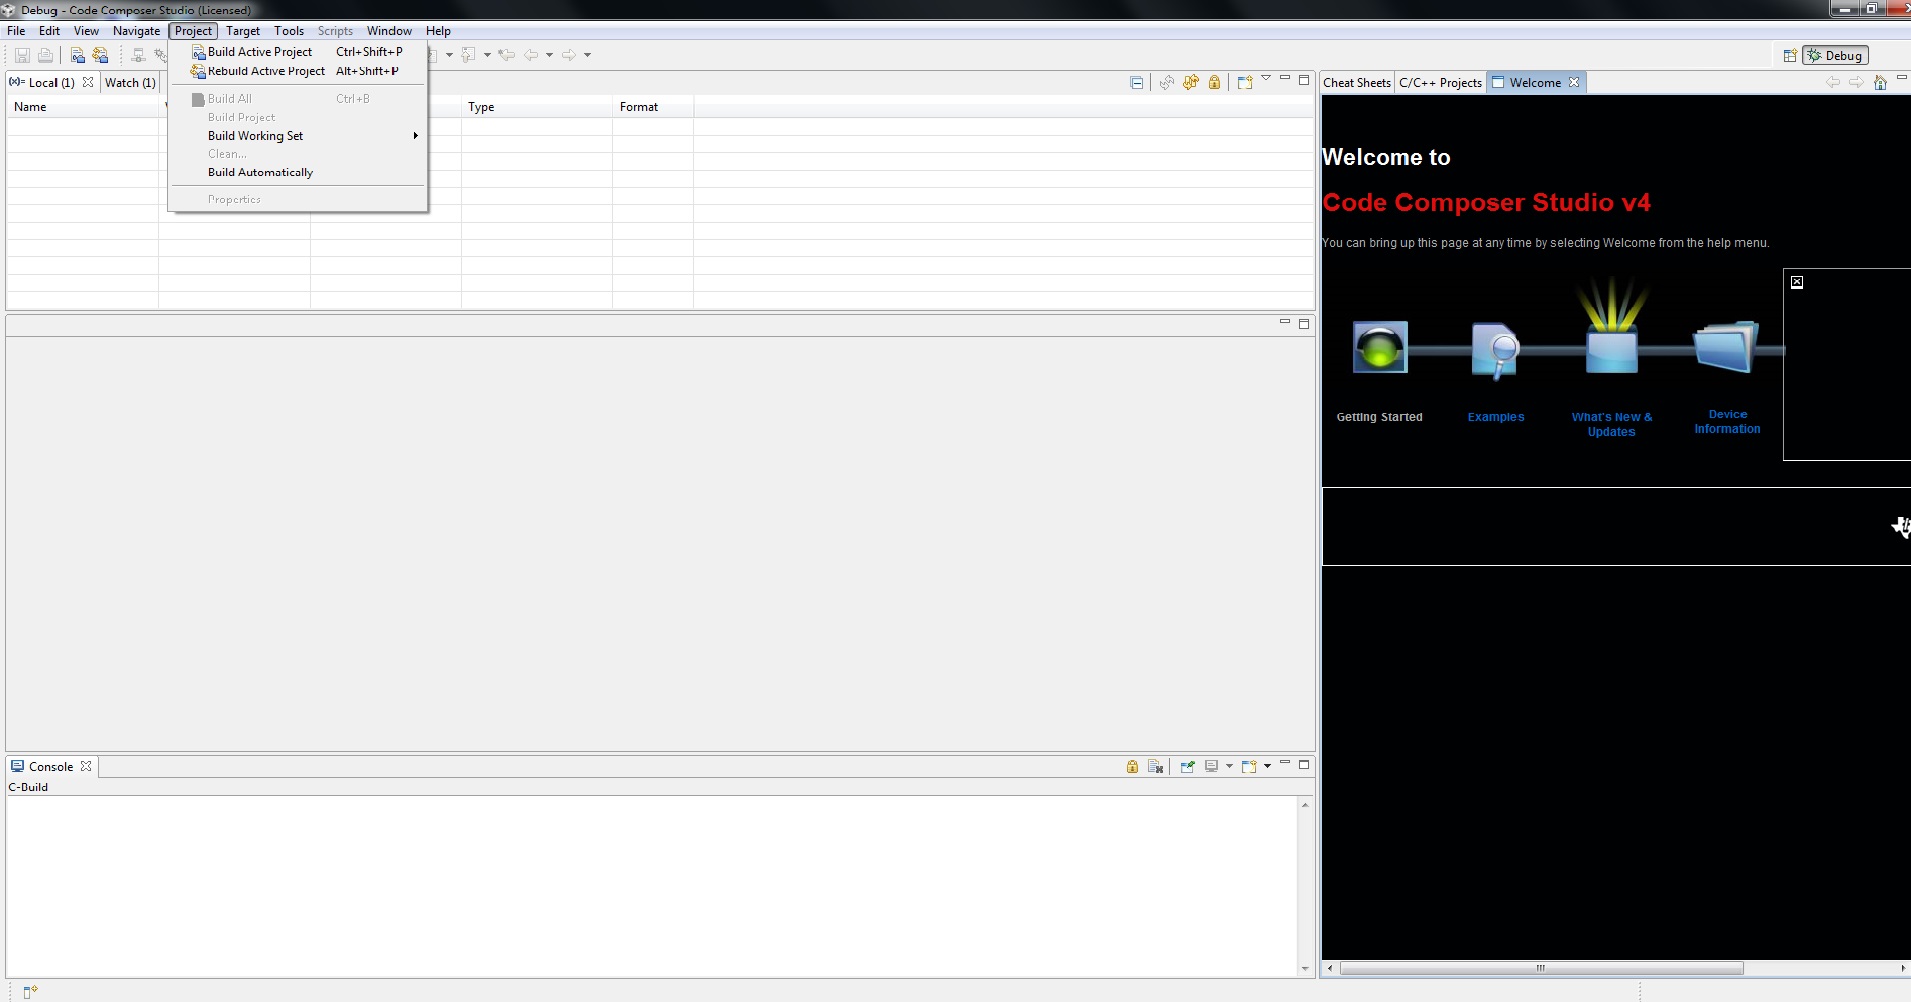Image resolution: width=1911 pixels, height=1002 pixels.
Task: Click the Save toolbar icon
Action: (22, 55)
